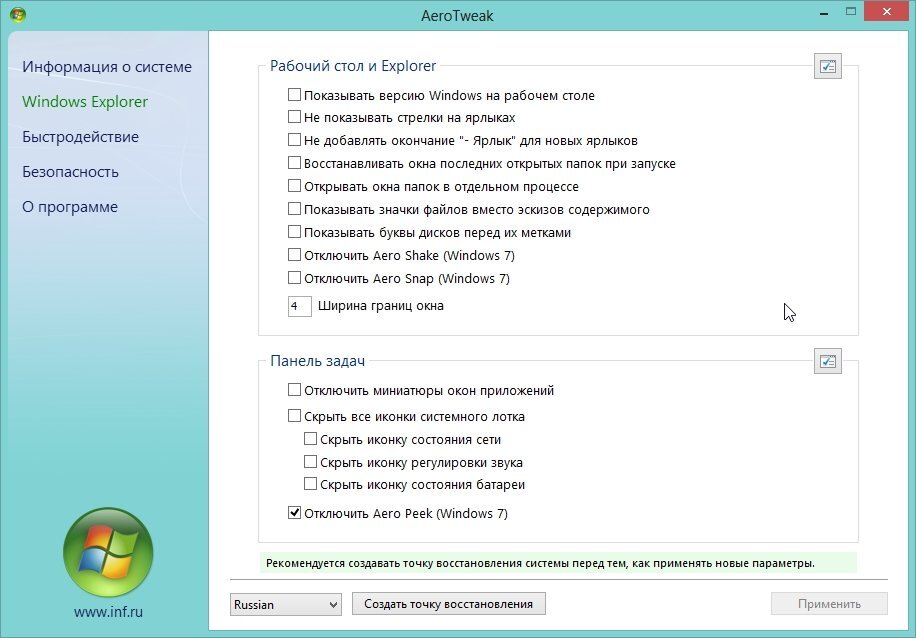The width and height of the screenshot is (916, 638).
Task: Maximize the AeroTweak window
Action: pos(851,12)
